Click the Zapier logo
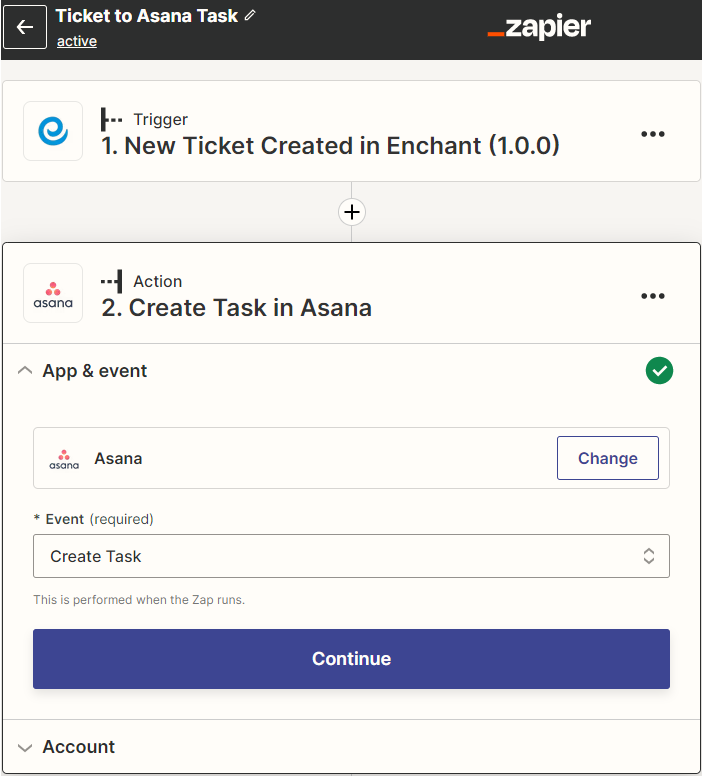 tap(539, 28)
